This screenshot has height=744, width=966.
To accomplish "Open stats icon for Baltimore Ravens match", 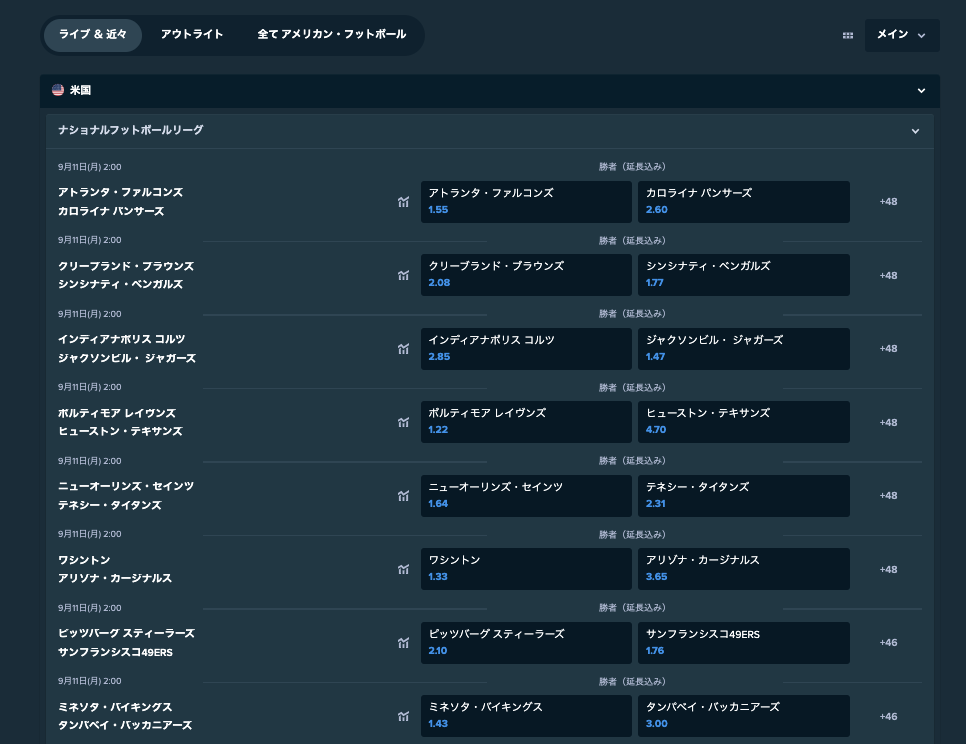I will pos(404,423).
